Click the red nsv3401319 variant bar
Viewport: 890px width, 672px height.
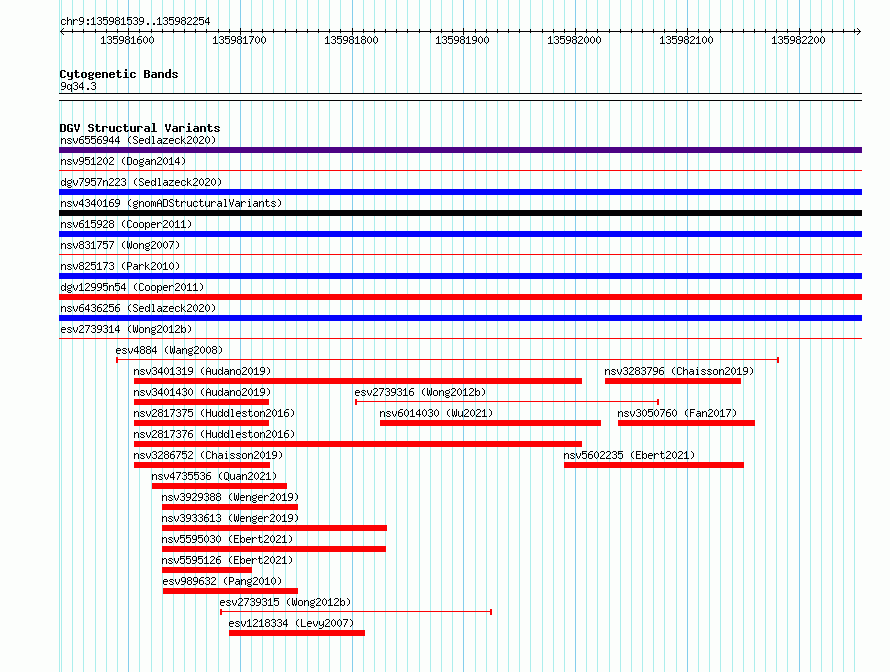click(358, 381)
